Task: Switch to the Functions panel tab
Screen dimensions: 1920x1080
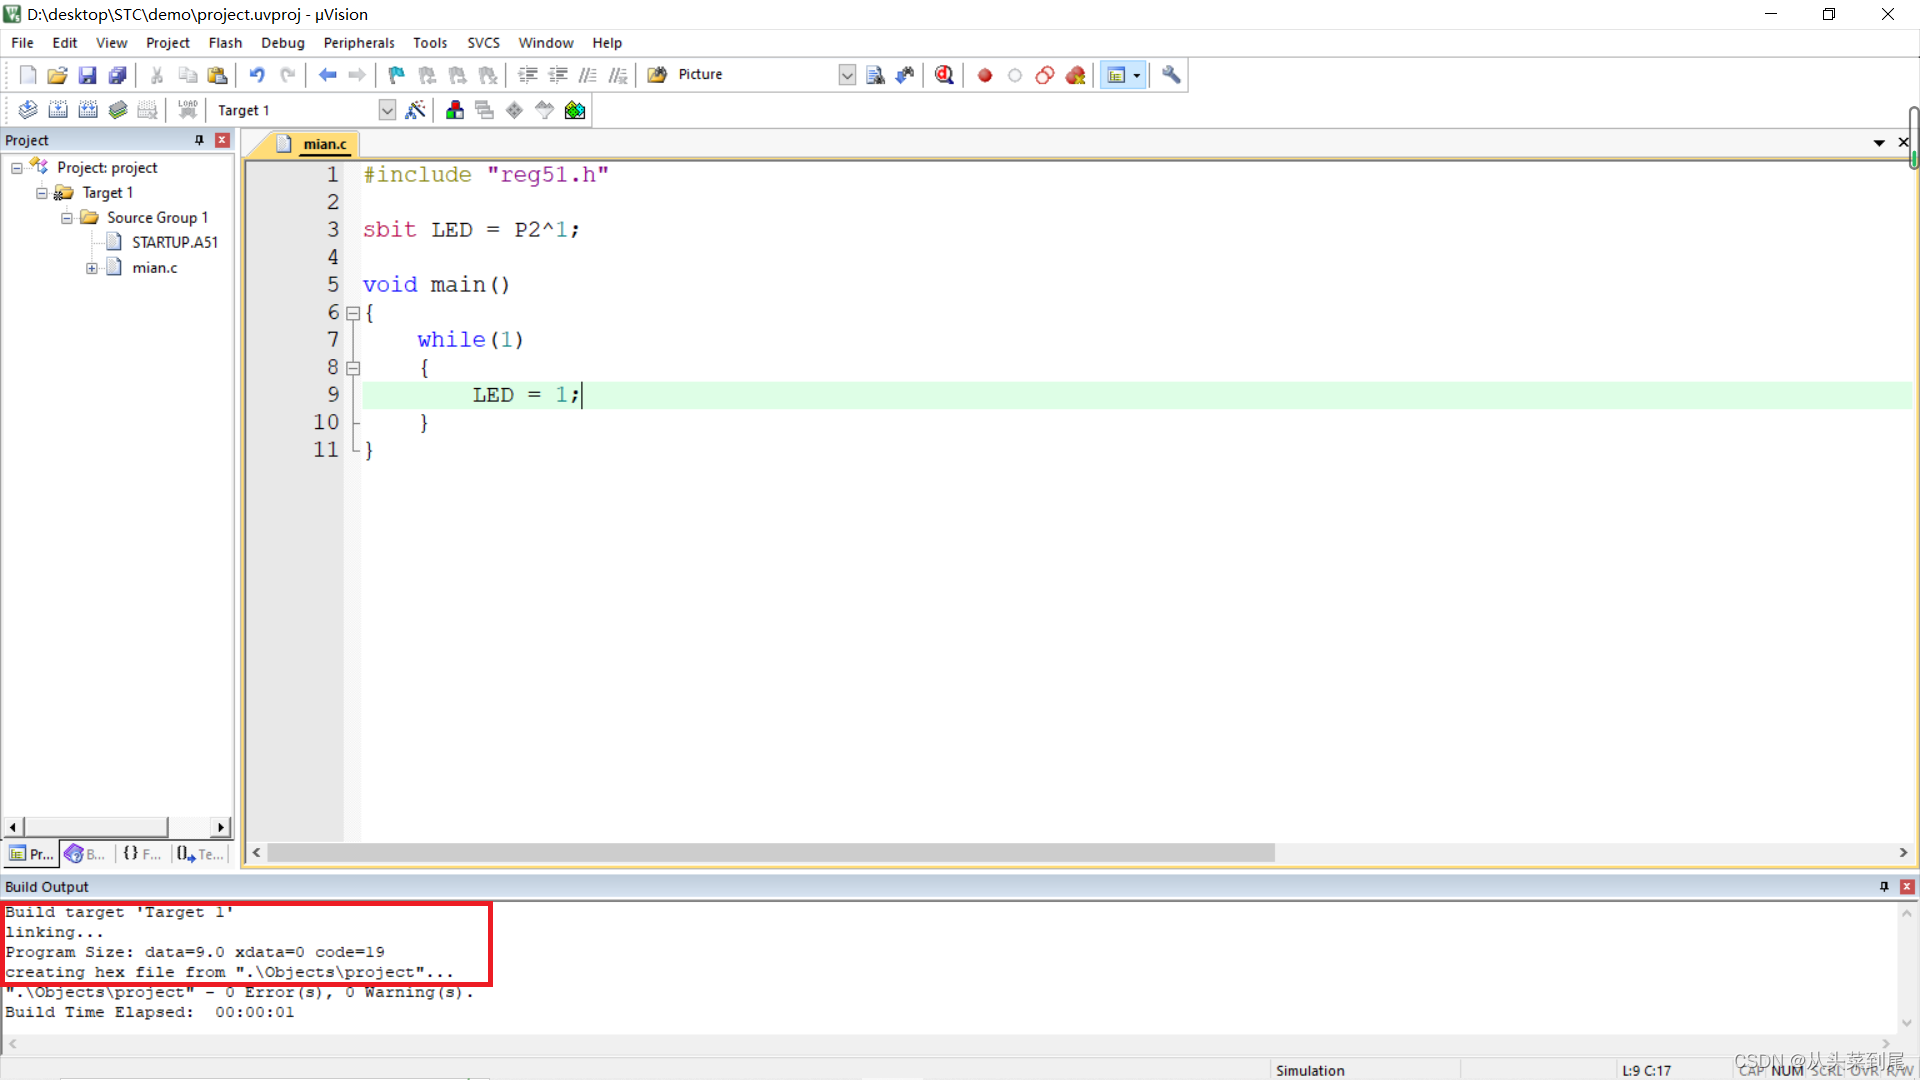Action: click(141, 854)
